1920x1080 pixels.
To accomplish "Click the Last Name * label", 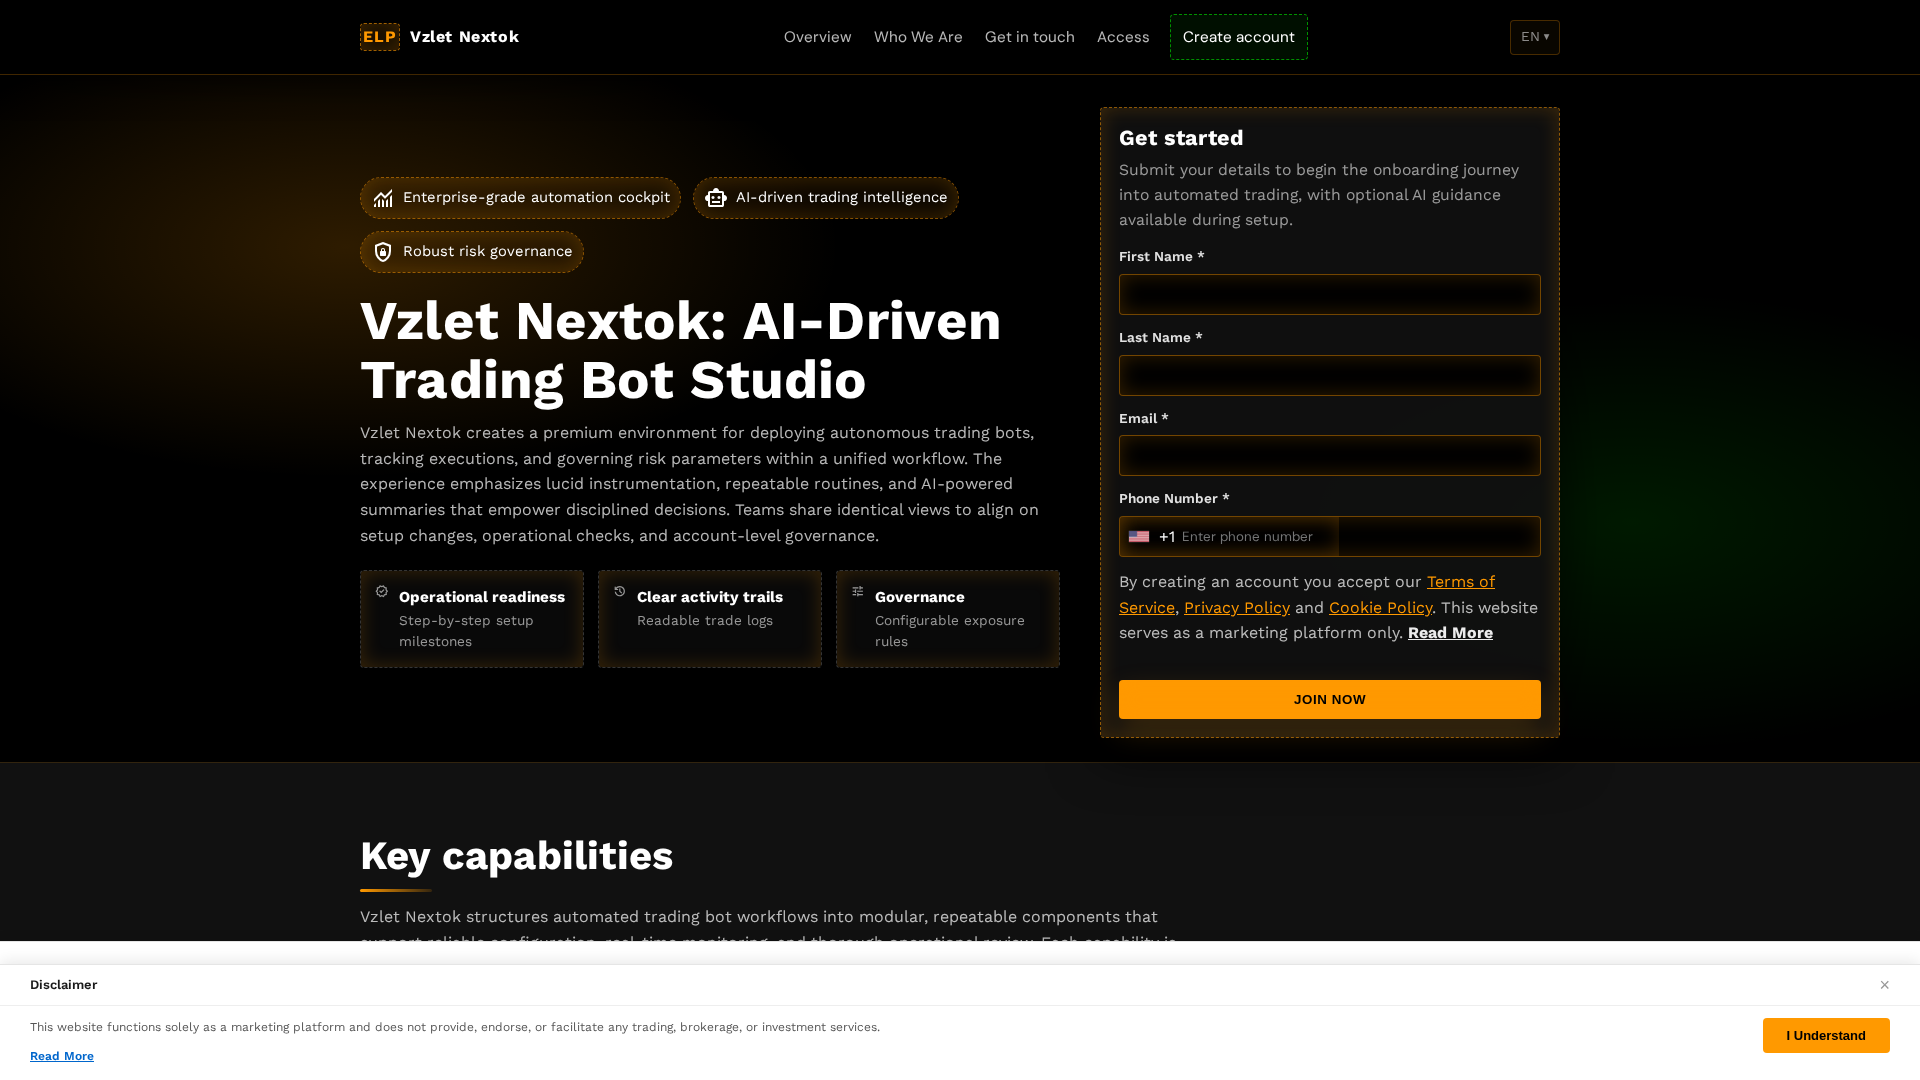I will coord(1160,338).
